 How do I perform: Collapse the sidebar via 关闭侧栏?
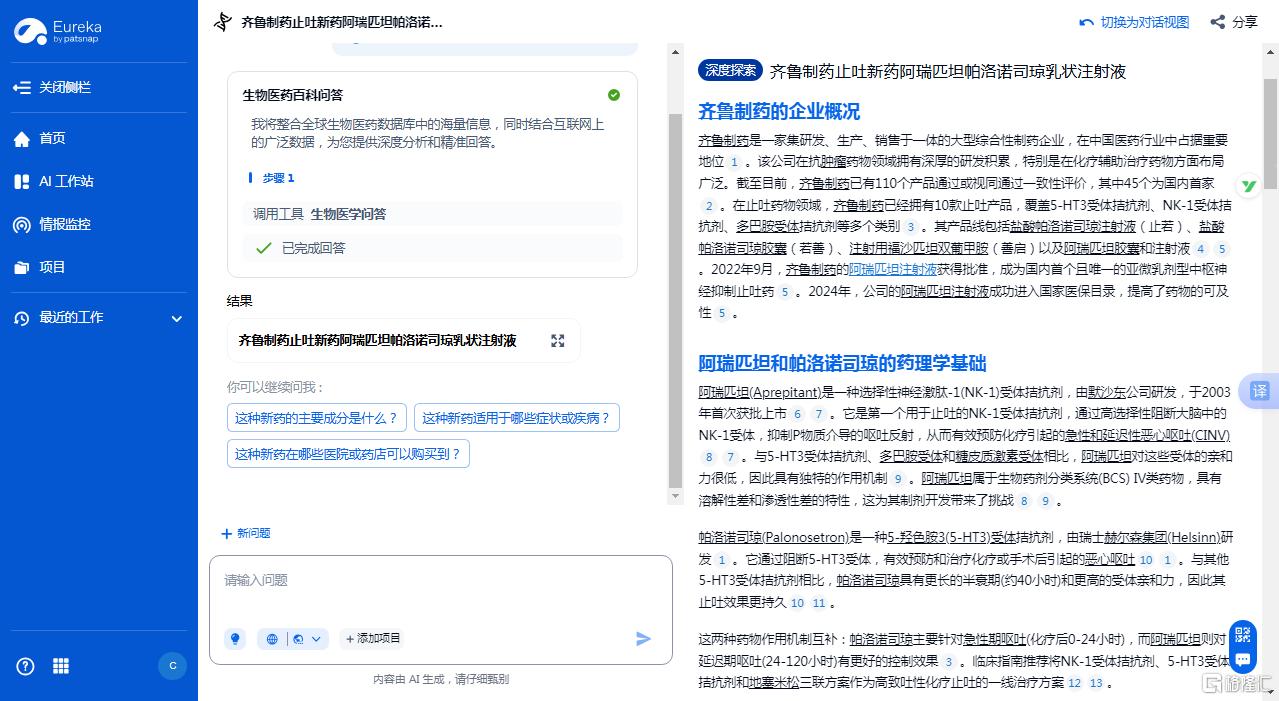[52, 88]
